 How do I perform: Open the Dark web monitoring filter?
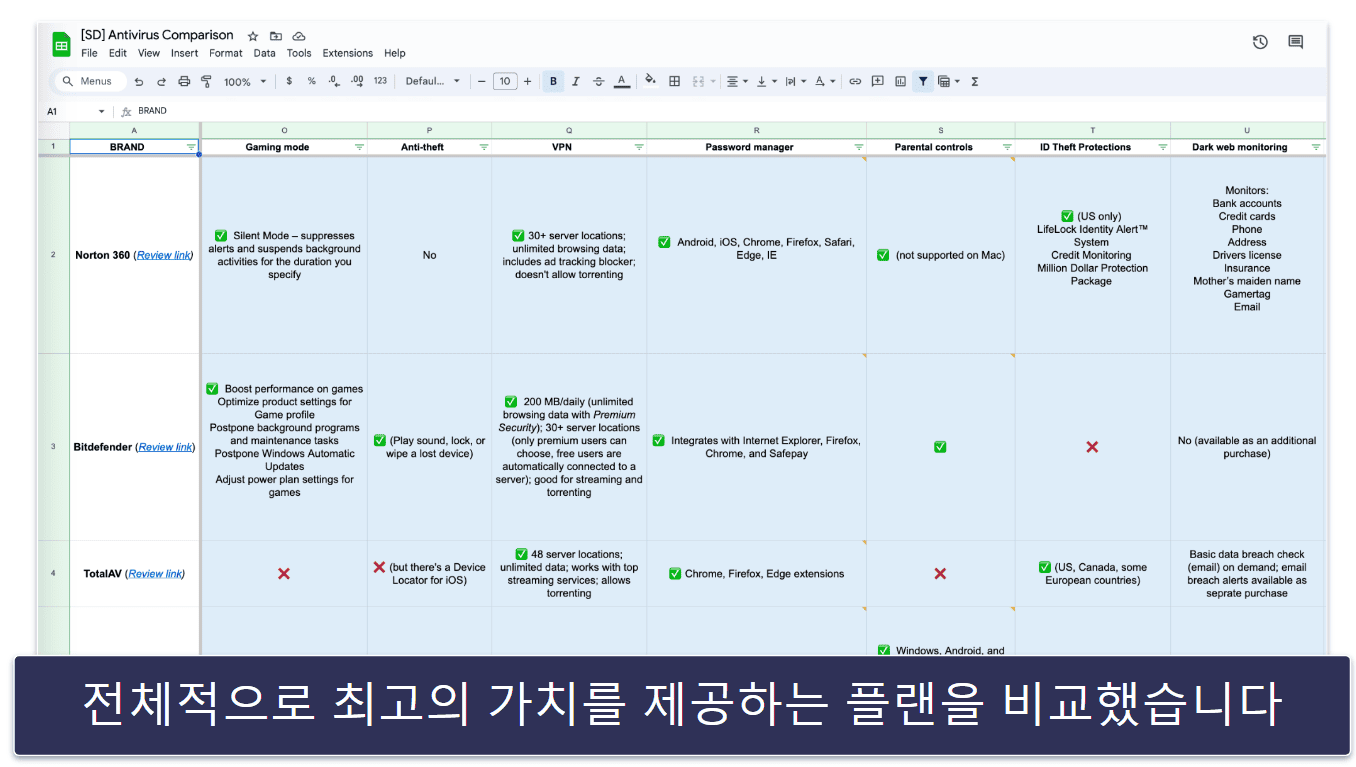tap(1316, 147)
